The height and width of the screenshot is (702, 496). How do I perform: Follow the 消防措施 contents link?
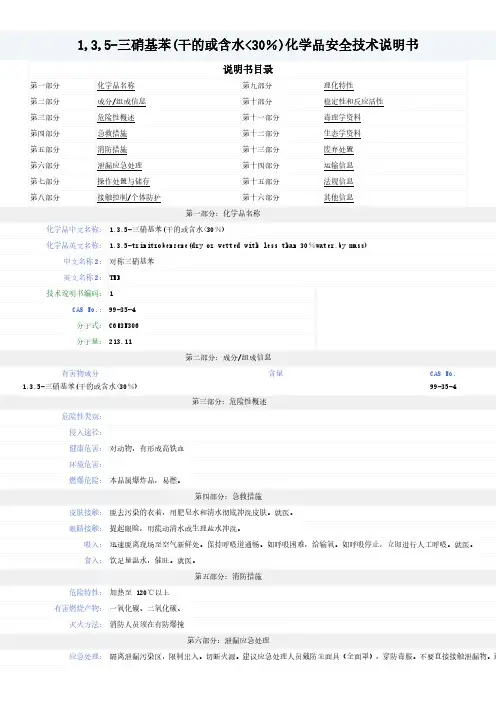click(x=112, y=149)
